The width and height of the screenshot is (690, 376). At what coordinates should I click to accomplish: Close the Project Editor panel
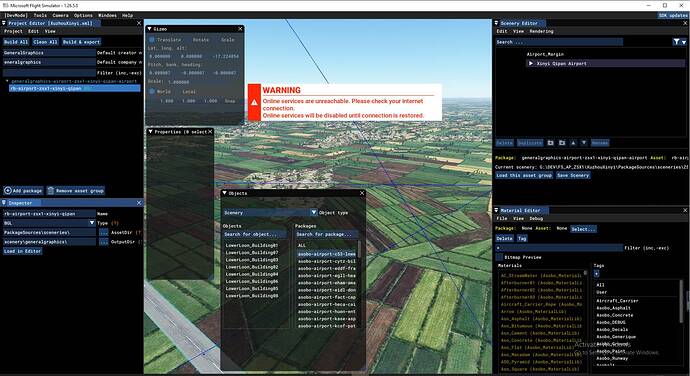coord(139,23)
